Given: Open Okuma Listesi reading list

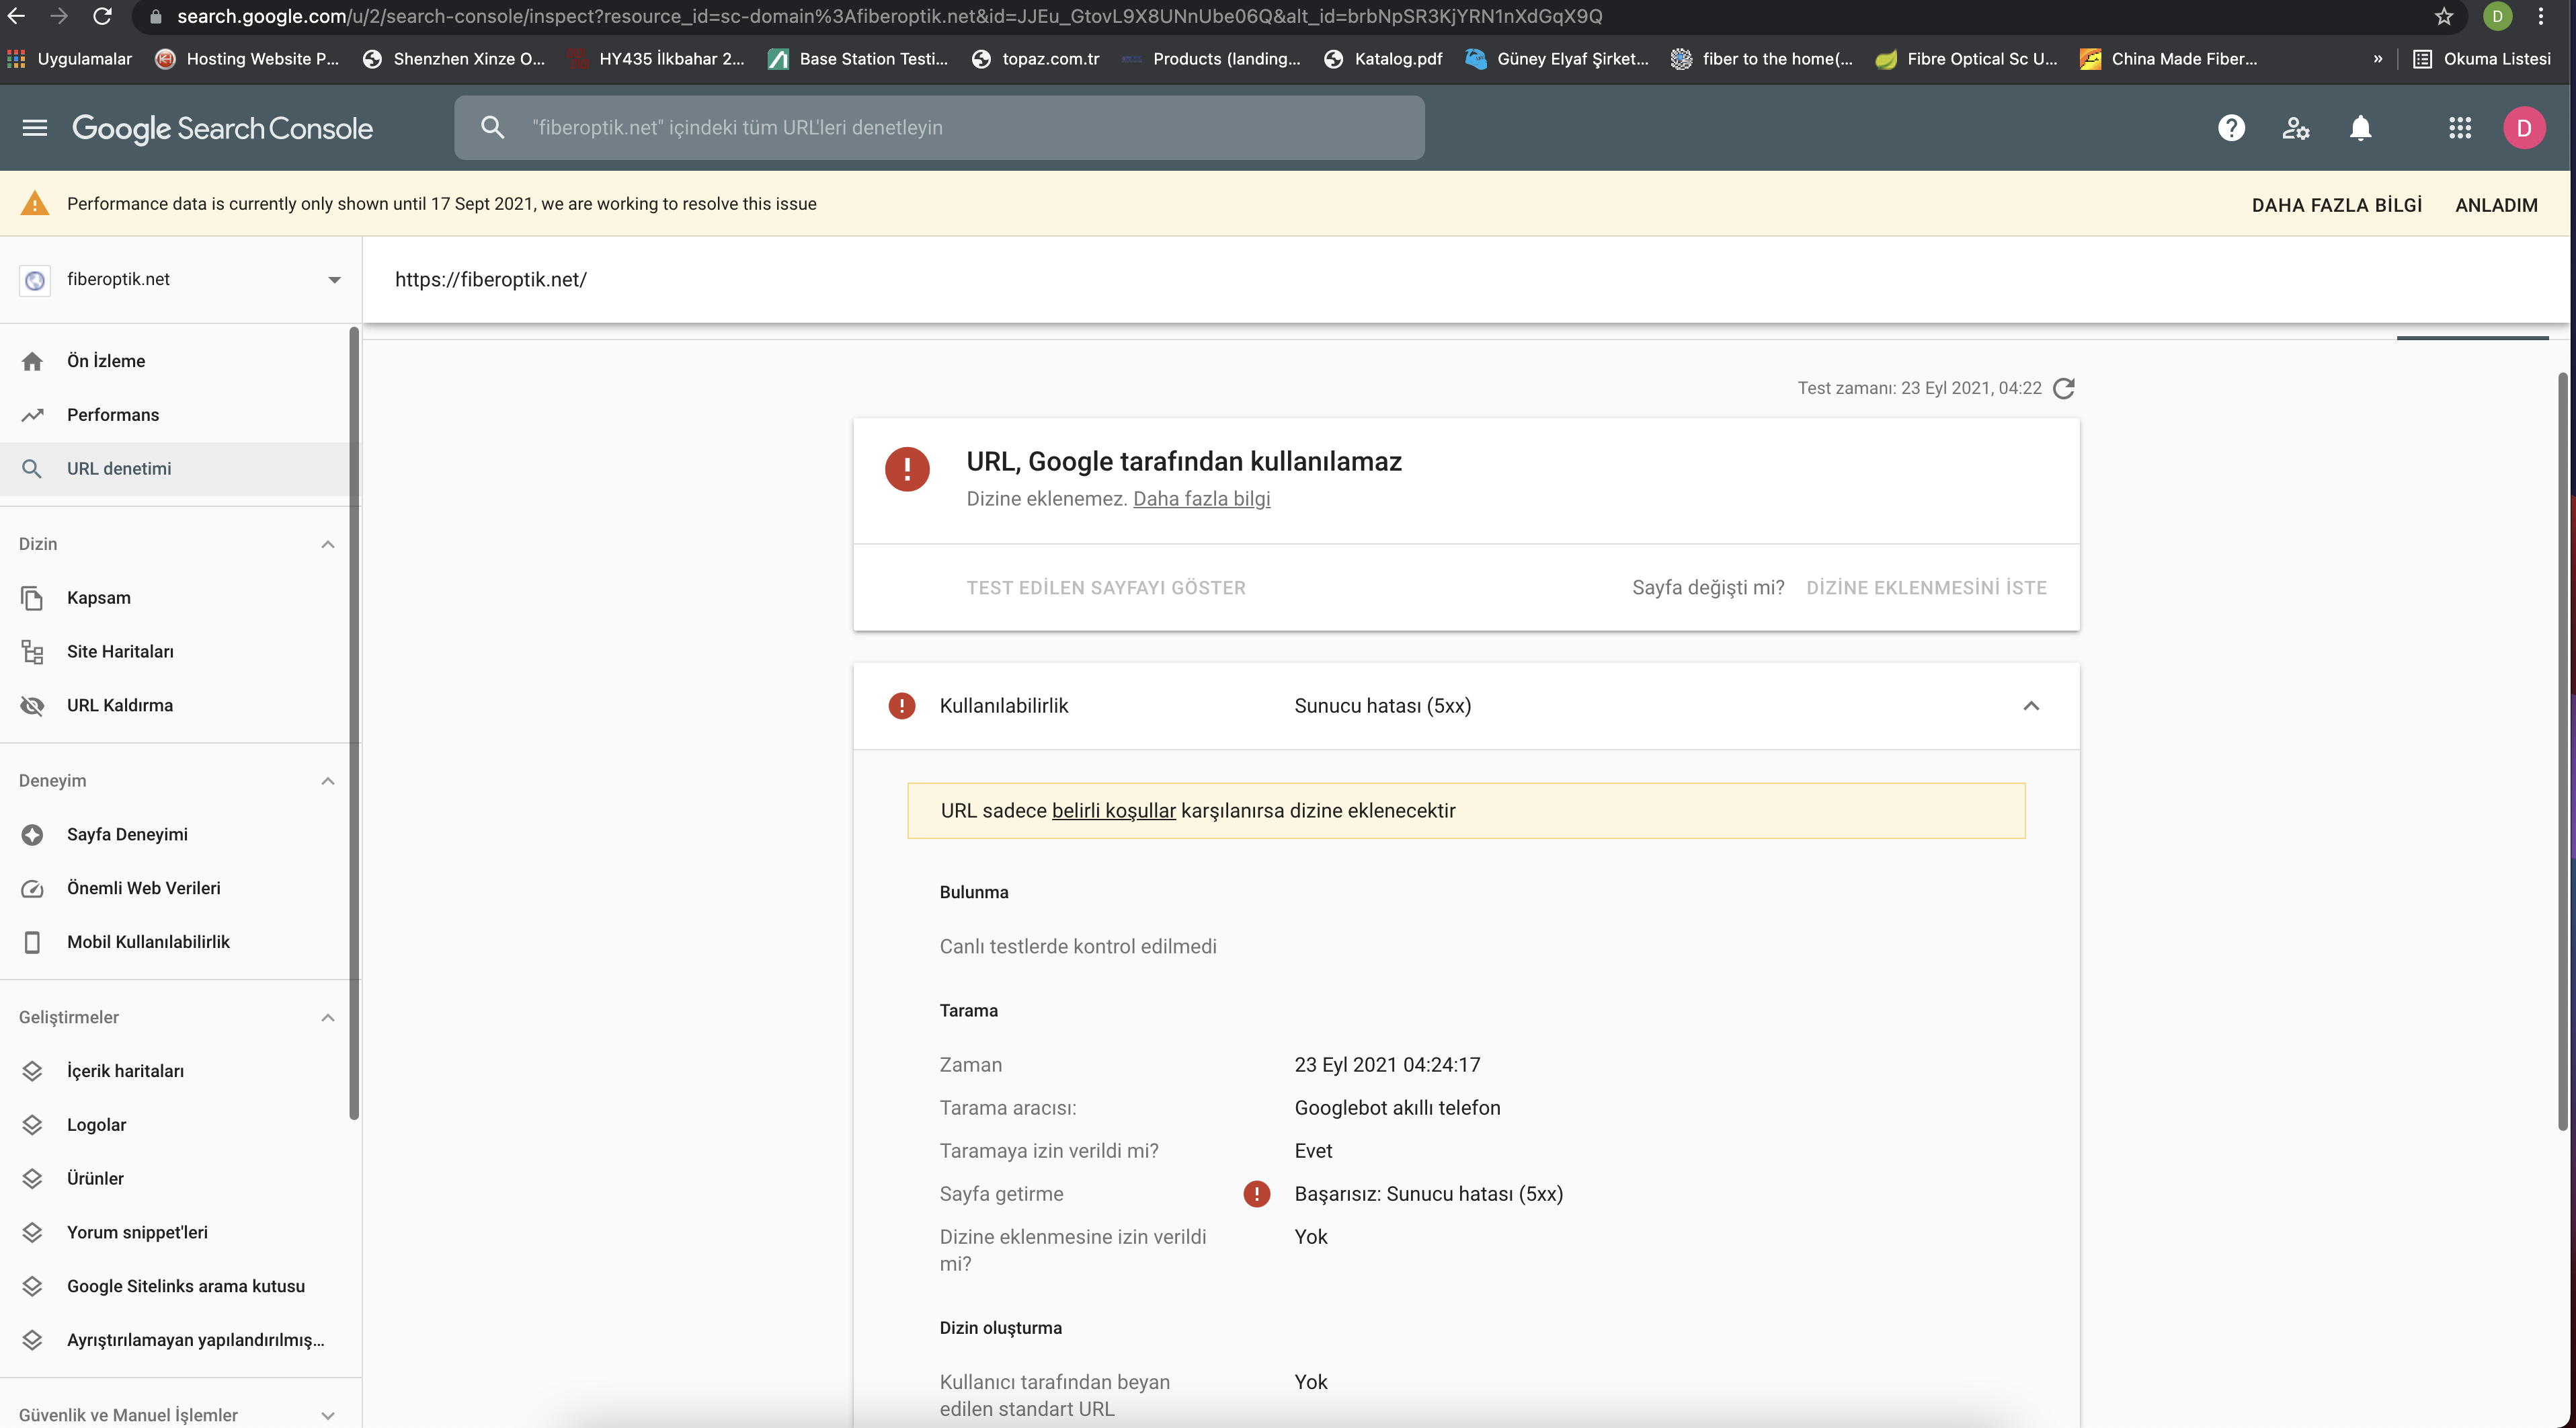Looking at the screenshot, I should click(2482, 59).
